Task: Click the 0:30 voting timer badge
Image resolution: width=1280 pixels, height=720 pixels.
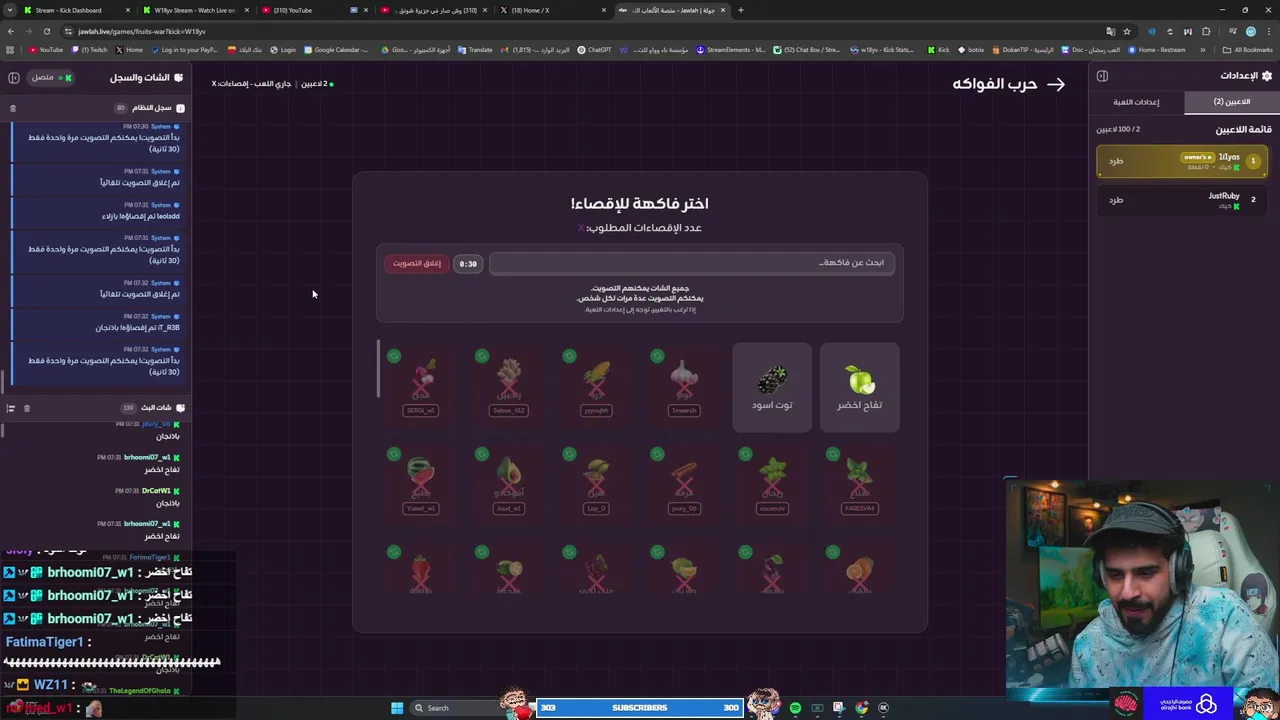Action: [468, 264]
